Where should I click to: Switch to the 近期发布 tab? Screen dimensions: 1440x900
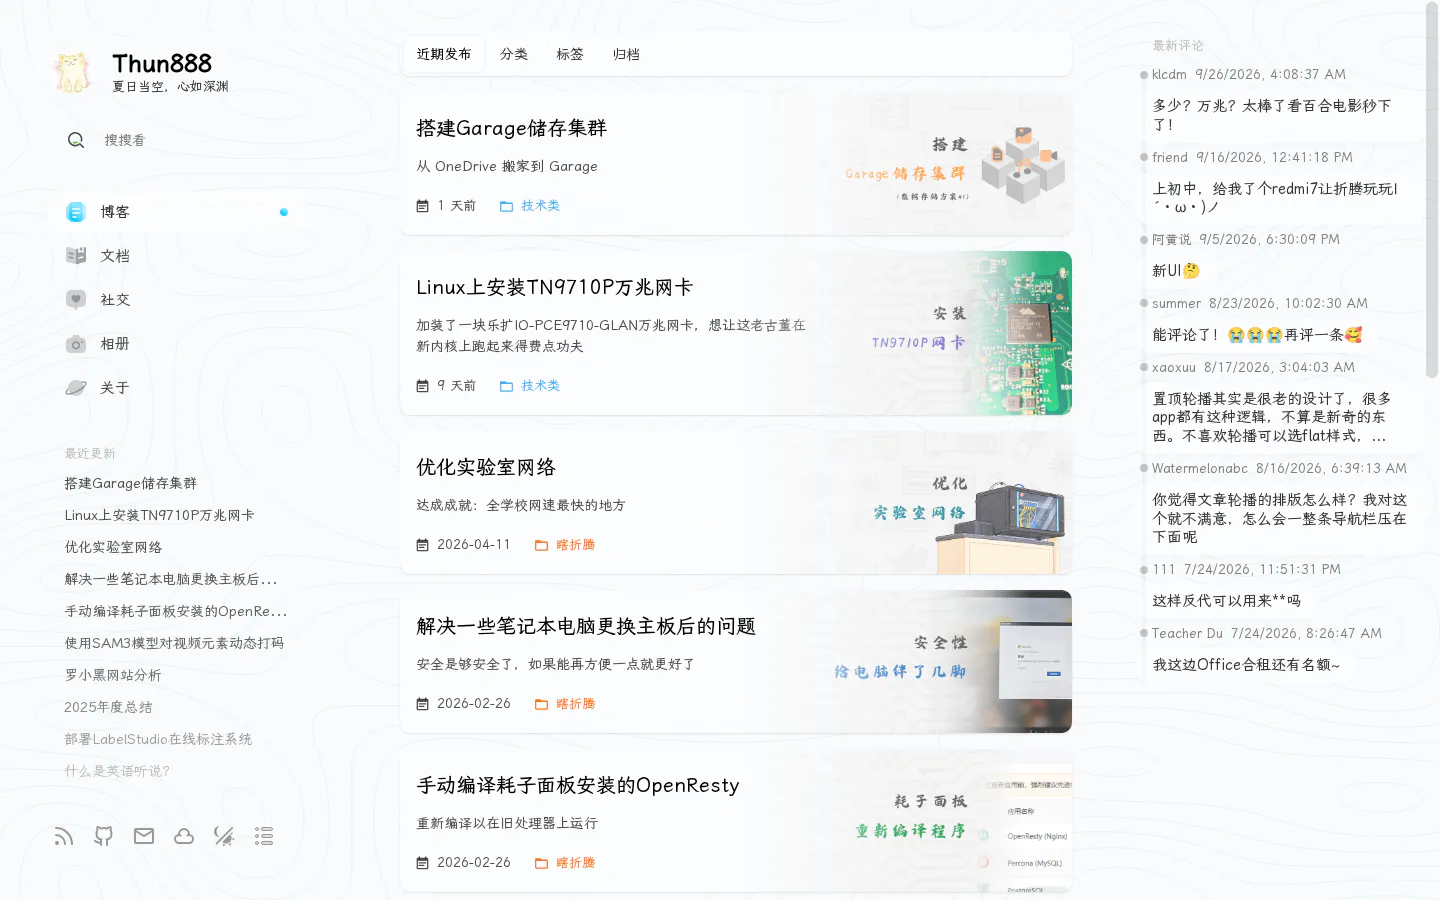444,54
